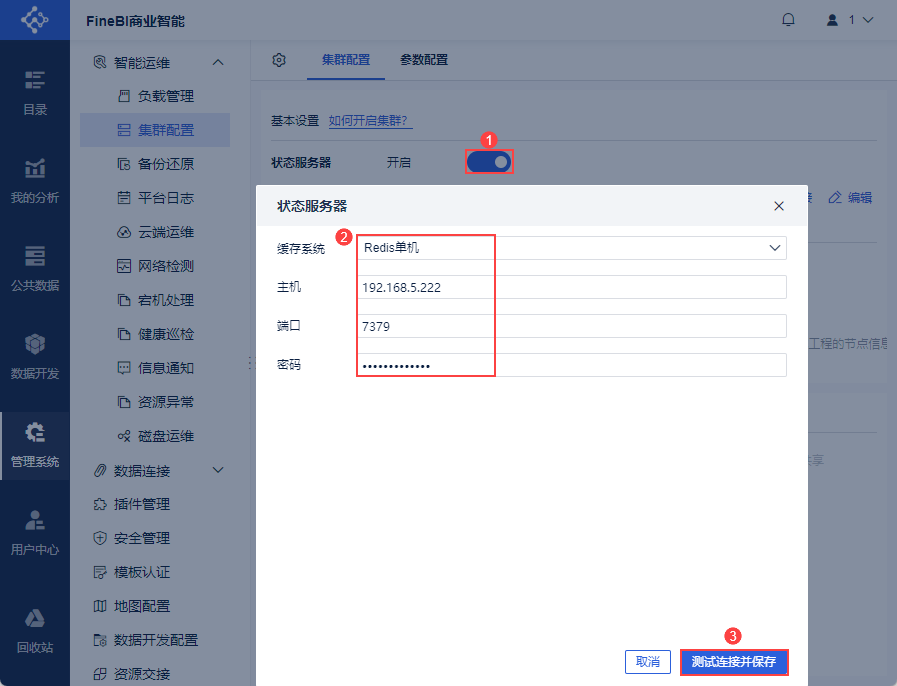This screenshot has height=686, width=897.
Task: Open 管理系统 gear icon in sidebar
Action: click(35, 432)
